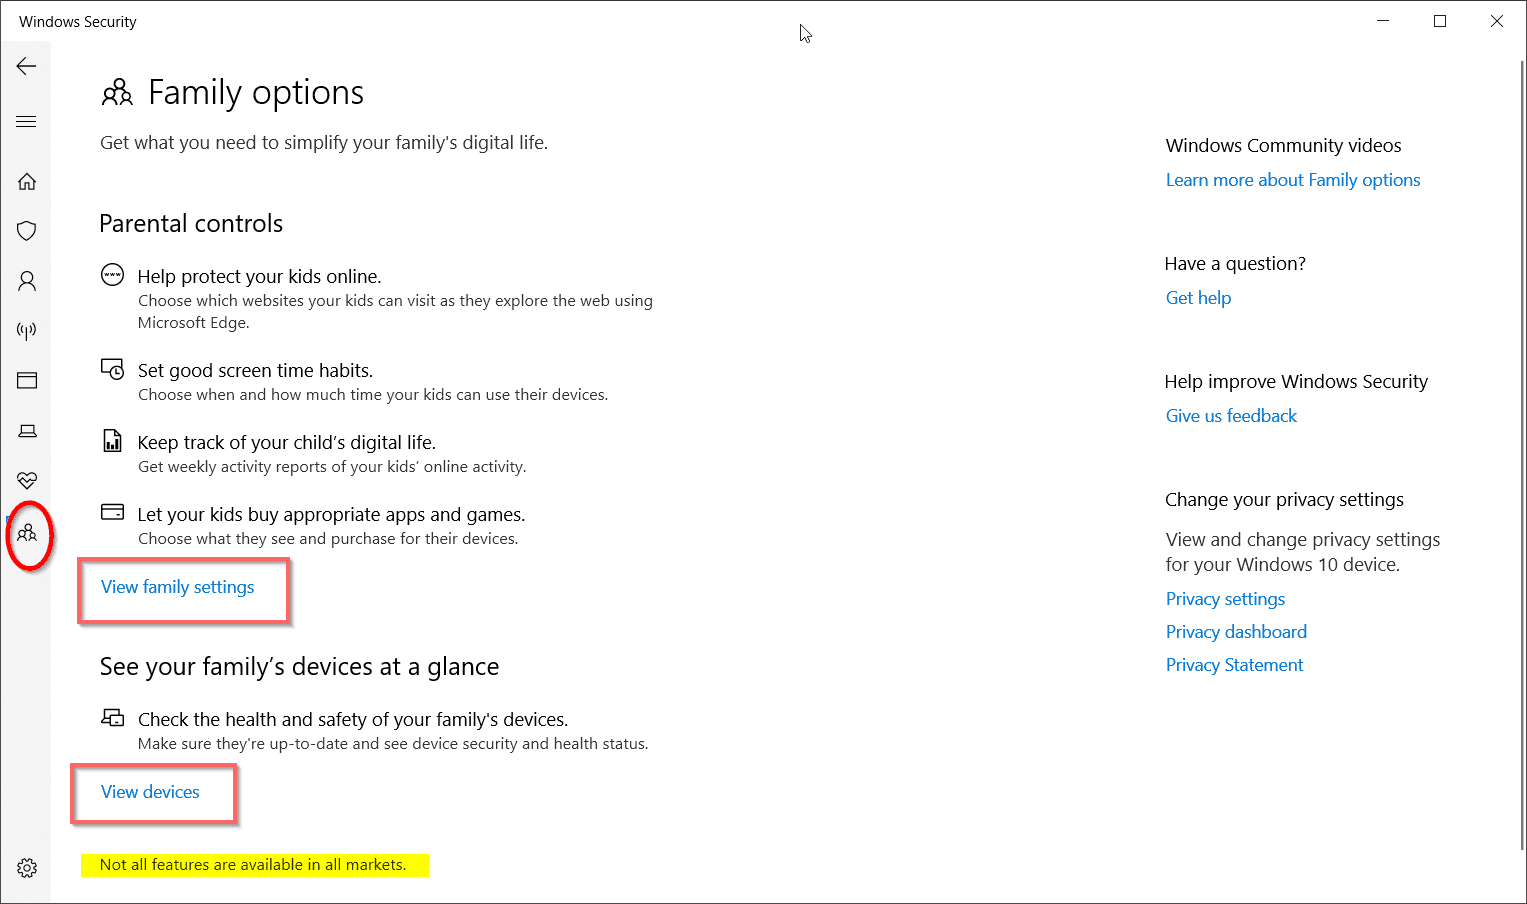Open Privacy dashboard link
The width and height of the screenshot is (1527, 904).
pyautogui.click(x=1236, y=632)
